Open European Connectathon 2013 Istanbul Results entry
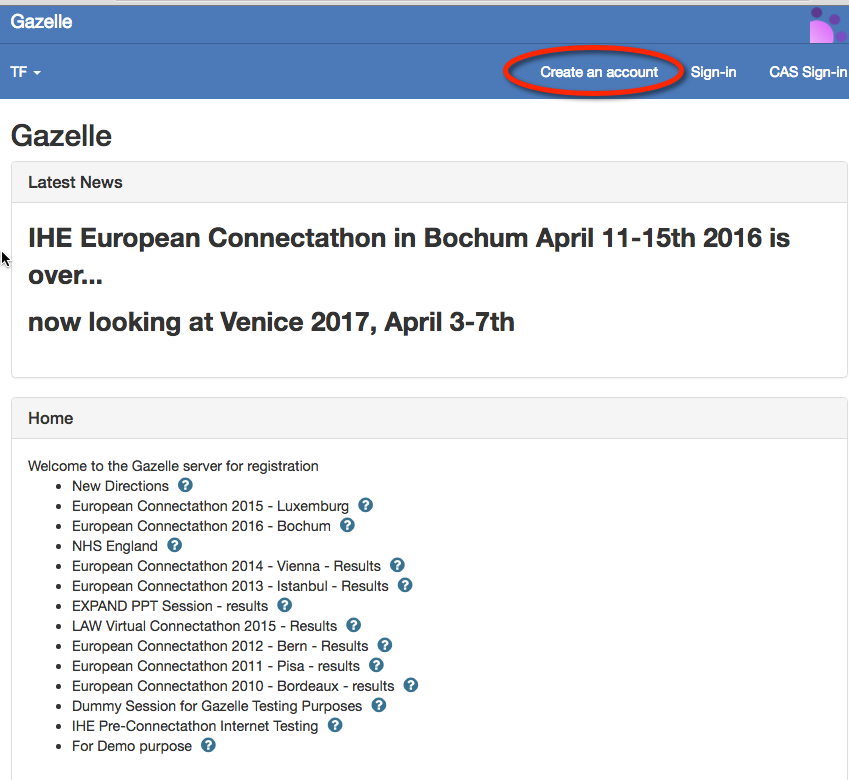Screen dimensions: 849x780 click(229, 586)
